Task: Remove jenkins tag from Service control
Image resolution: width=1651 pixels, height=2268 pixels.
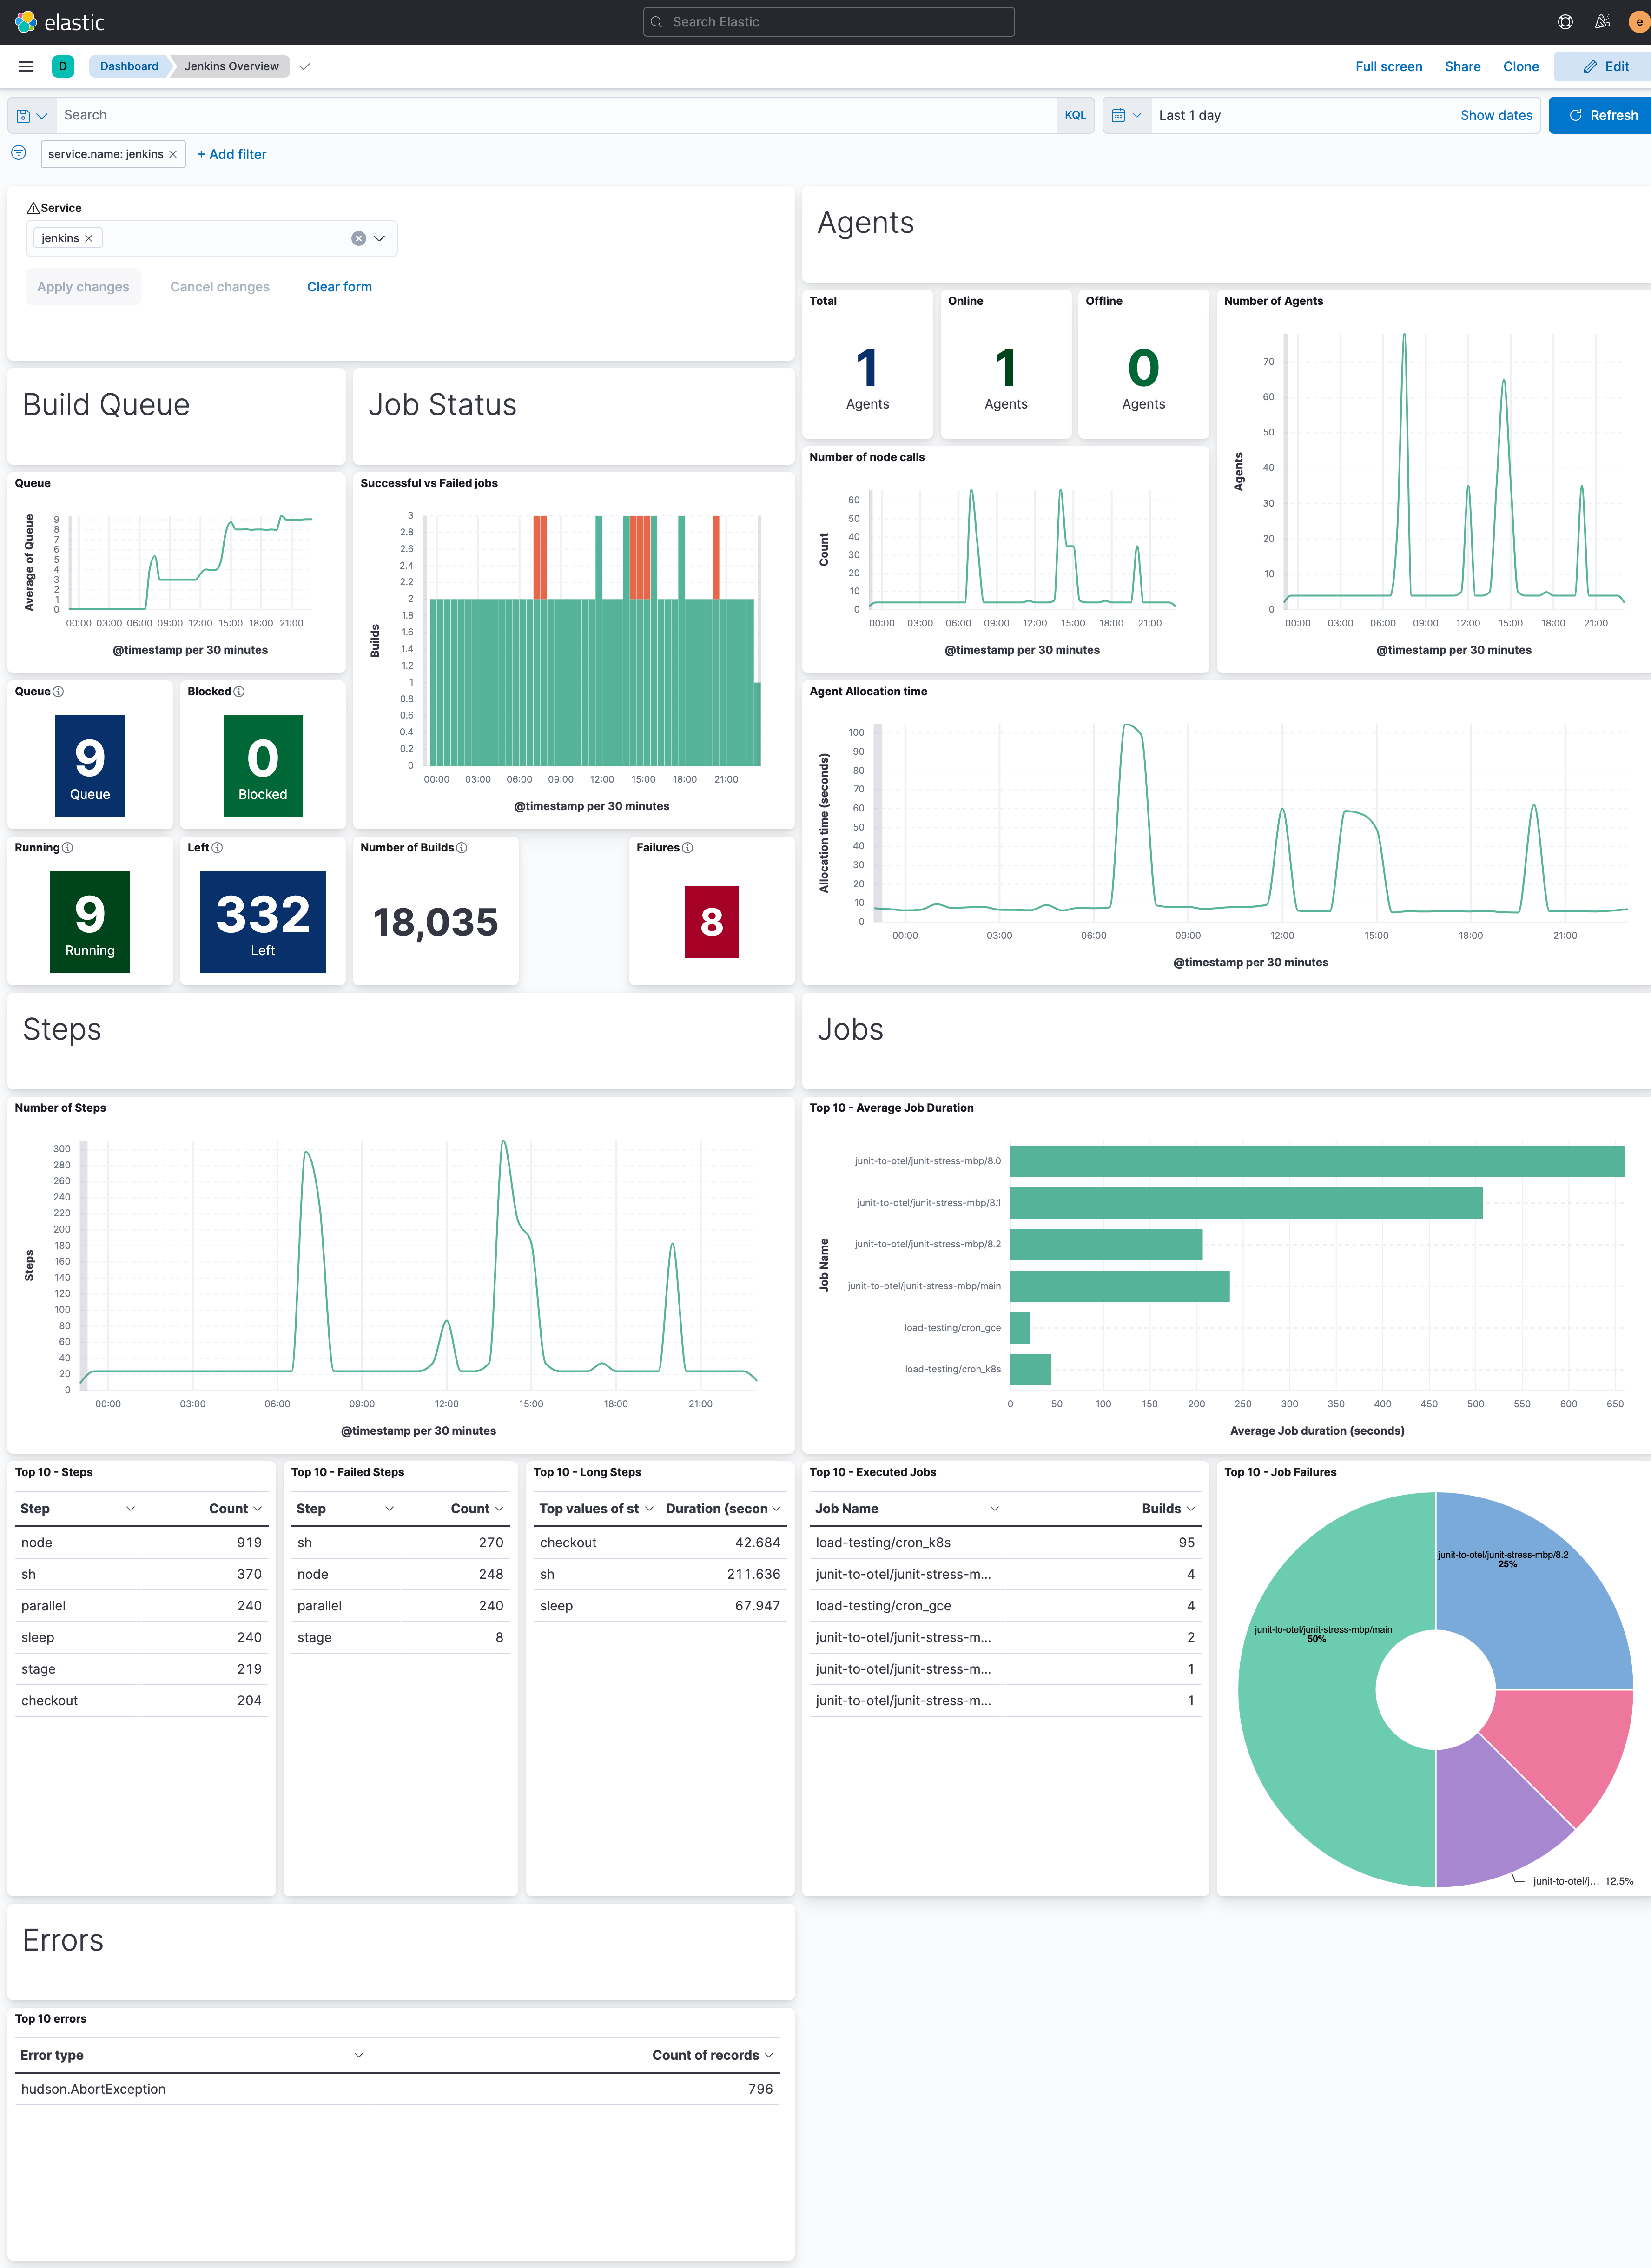Action: 89,238
